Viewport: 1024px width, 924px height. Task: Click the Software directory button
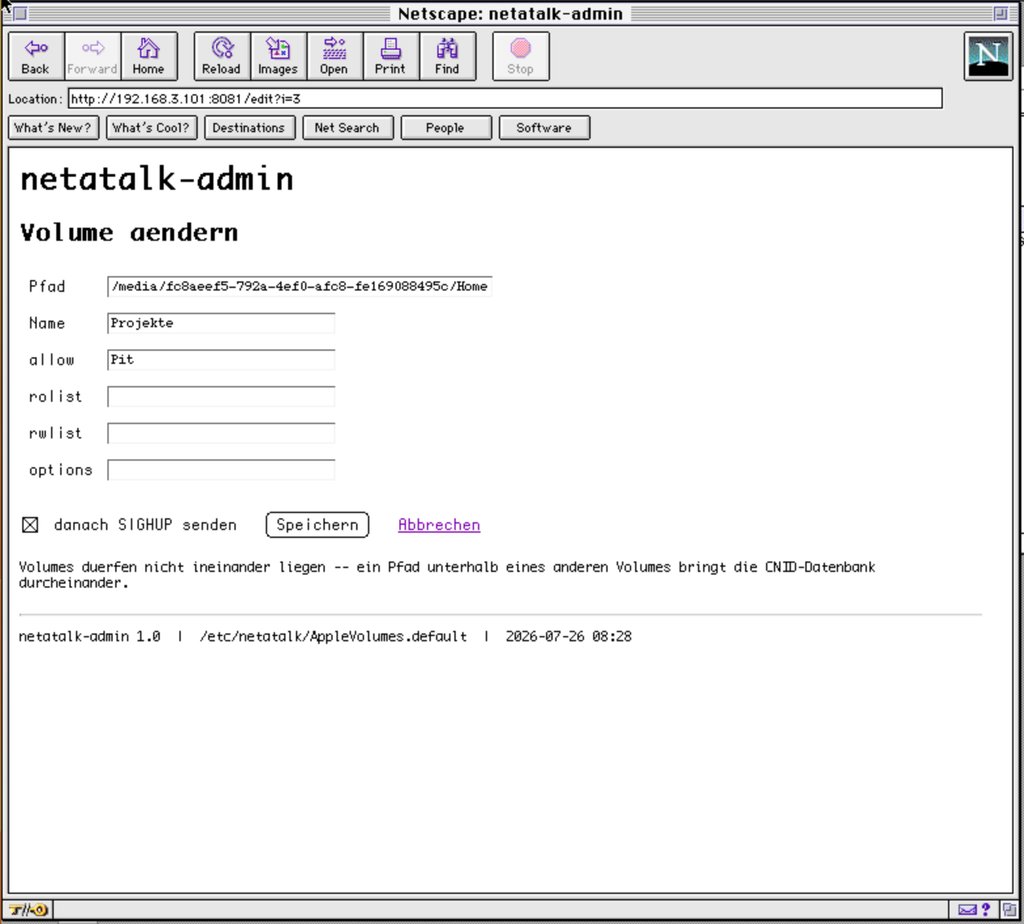click(544, 127)
